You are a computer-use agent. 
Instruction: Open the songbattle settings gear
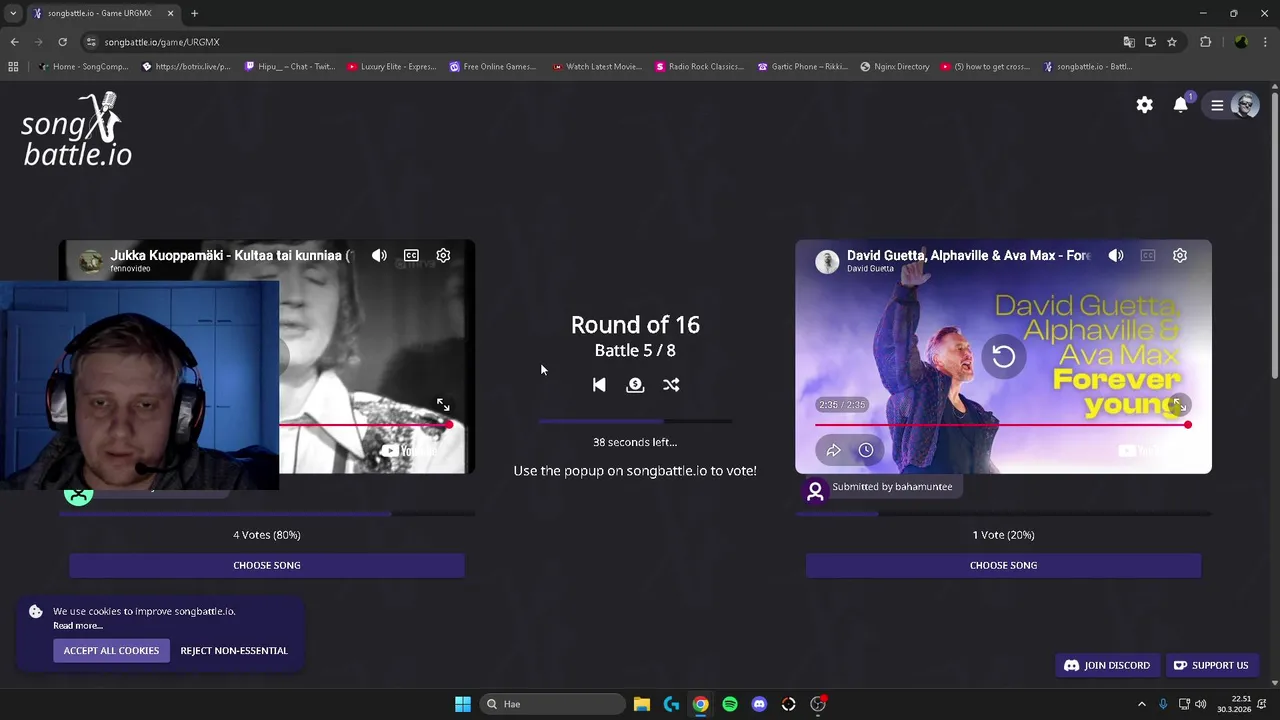(1144, 105)
